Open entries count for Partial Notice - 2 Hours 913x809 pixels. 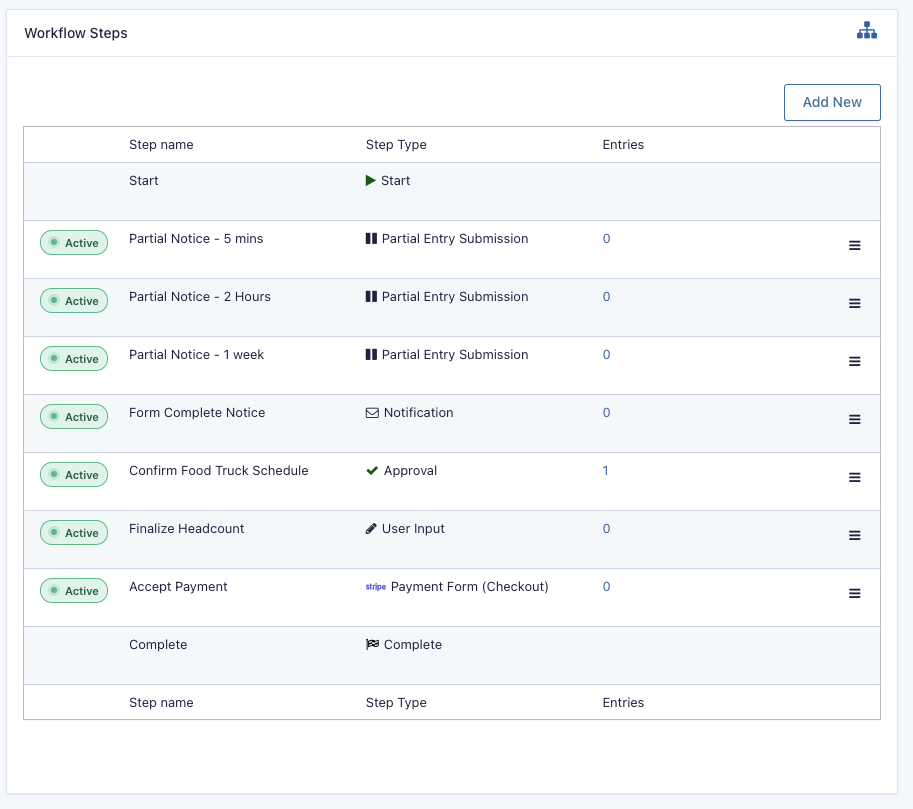coord(606,296)
